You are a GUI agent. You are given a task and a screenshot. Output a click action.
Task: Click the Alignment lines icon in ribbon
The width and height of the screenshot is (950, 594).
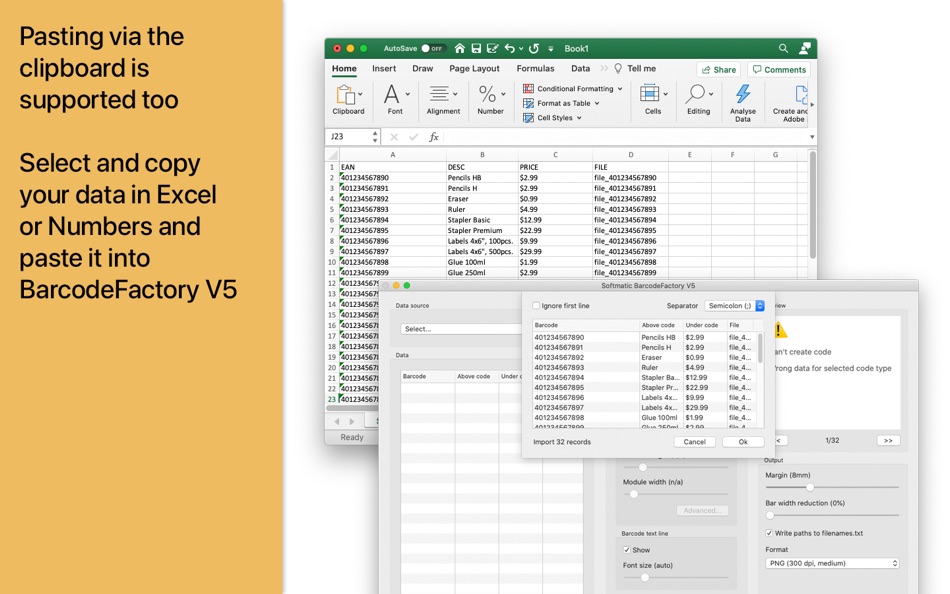[x=439, y=94]
